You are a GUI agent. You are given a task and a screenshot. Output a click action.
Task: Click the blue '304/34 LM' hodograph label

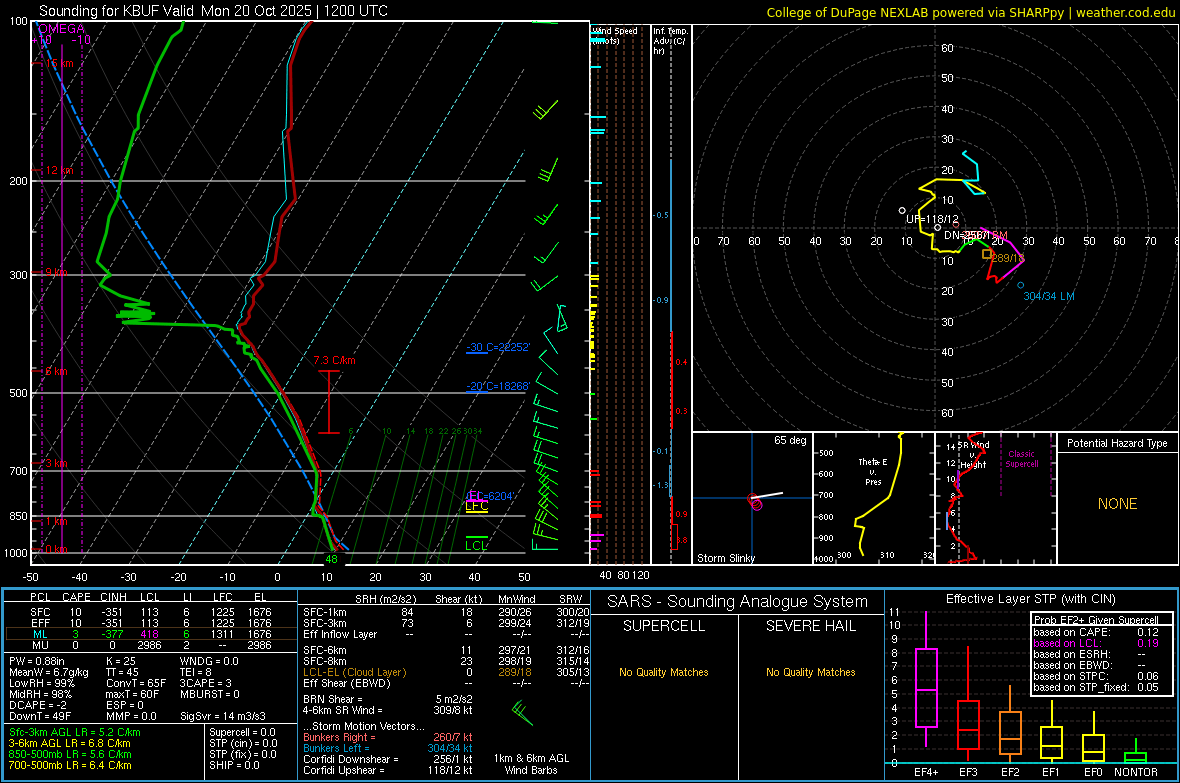point(1048,297)
